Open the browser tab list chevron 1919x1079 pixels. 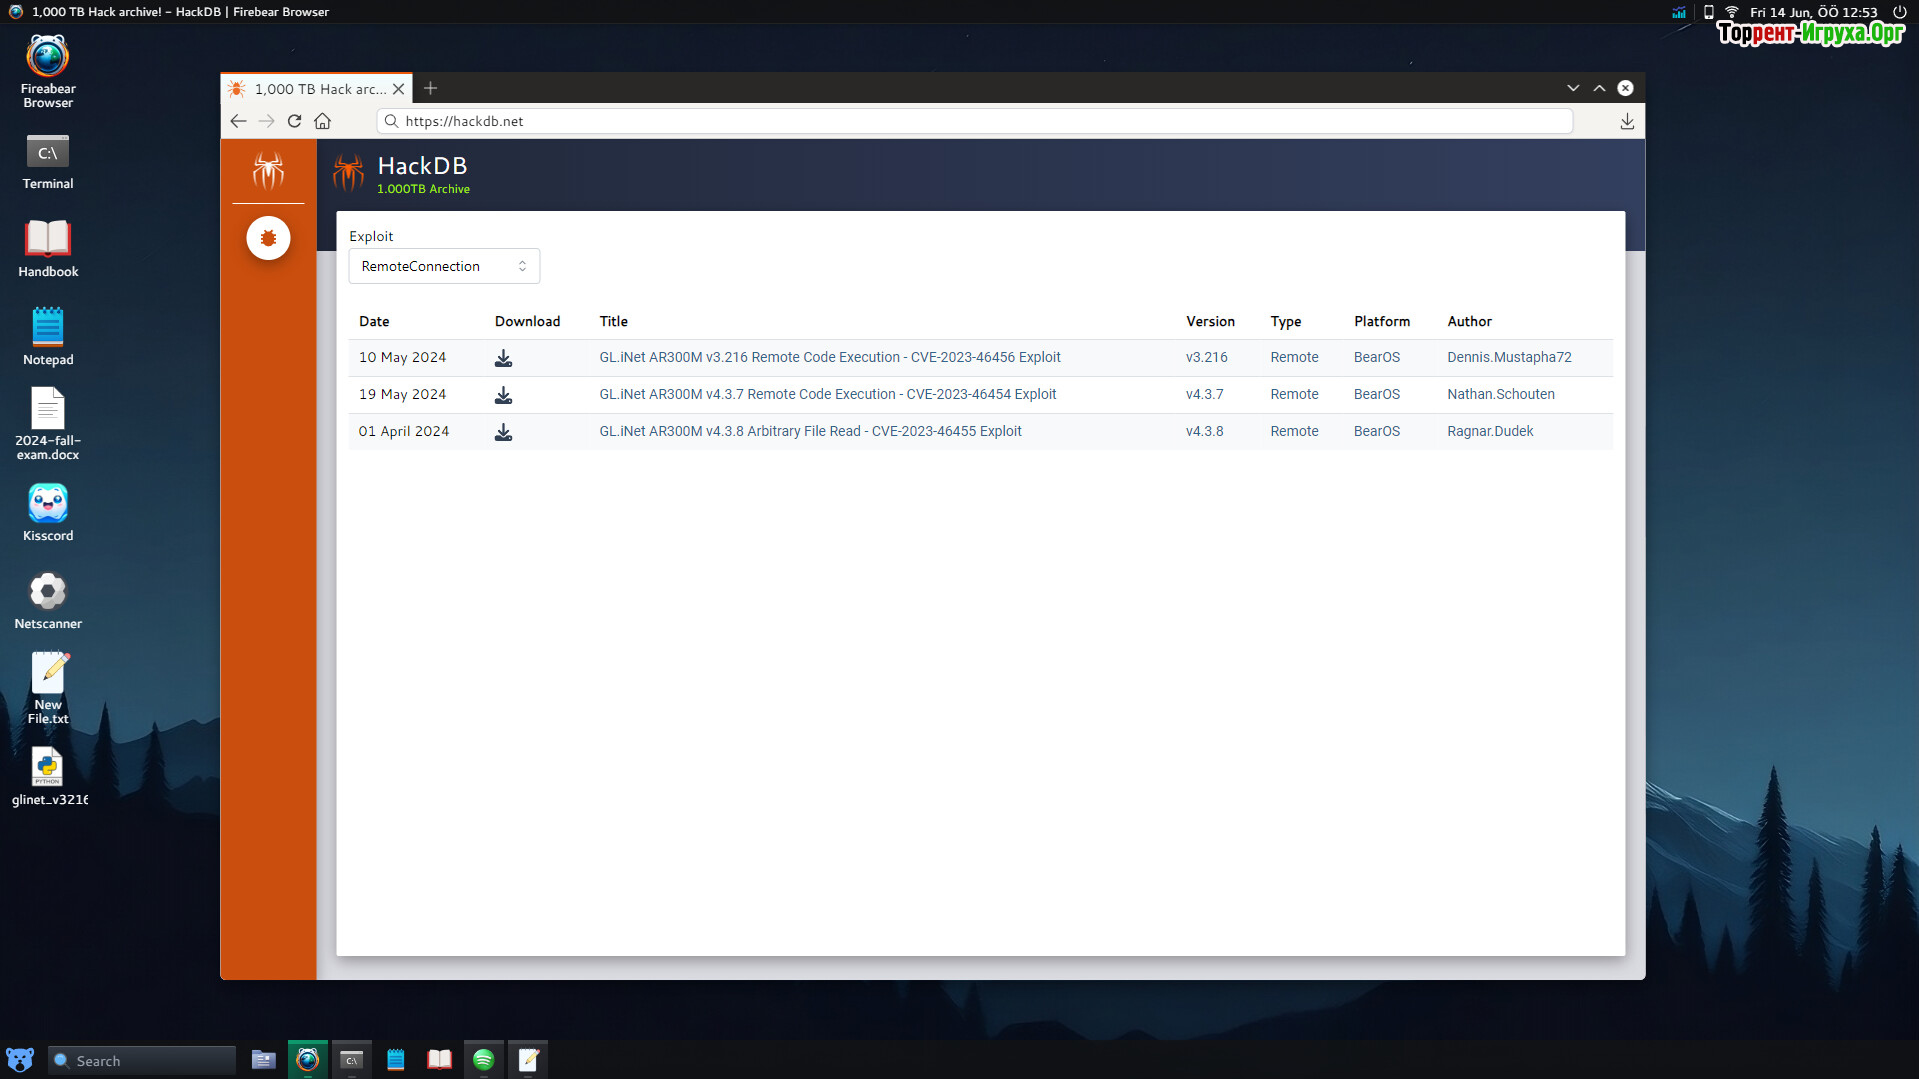coord(1572,88)
